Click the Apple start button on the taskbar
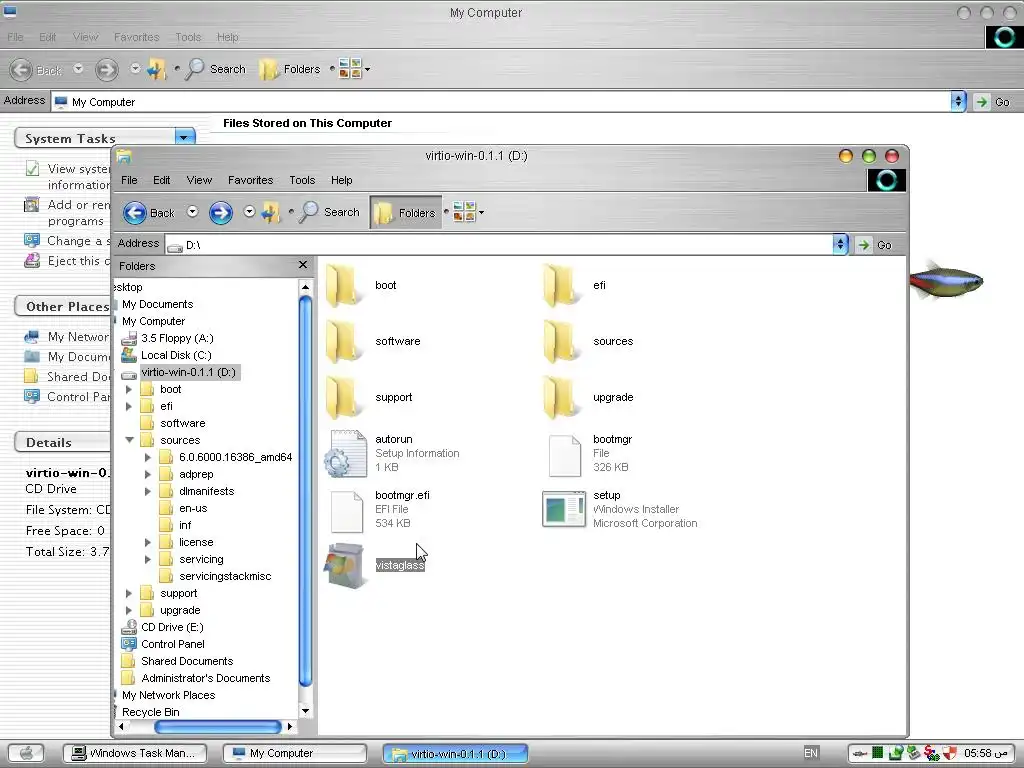 point(26,753)
